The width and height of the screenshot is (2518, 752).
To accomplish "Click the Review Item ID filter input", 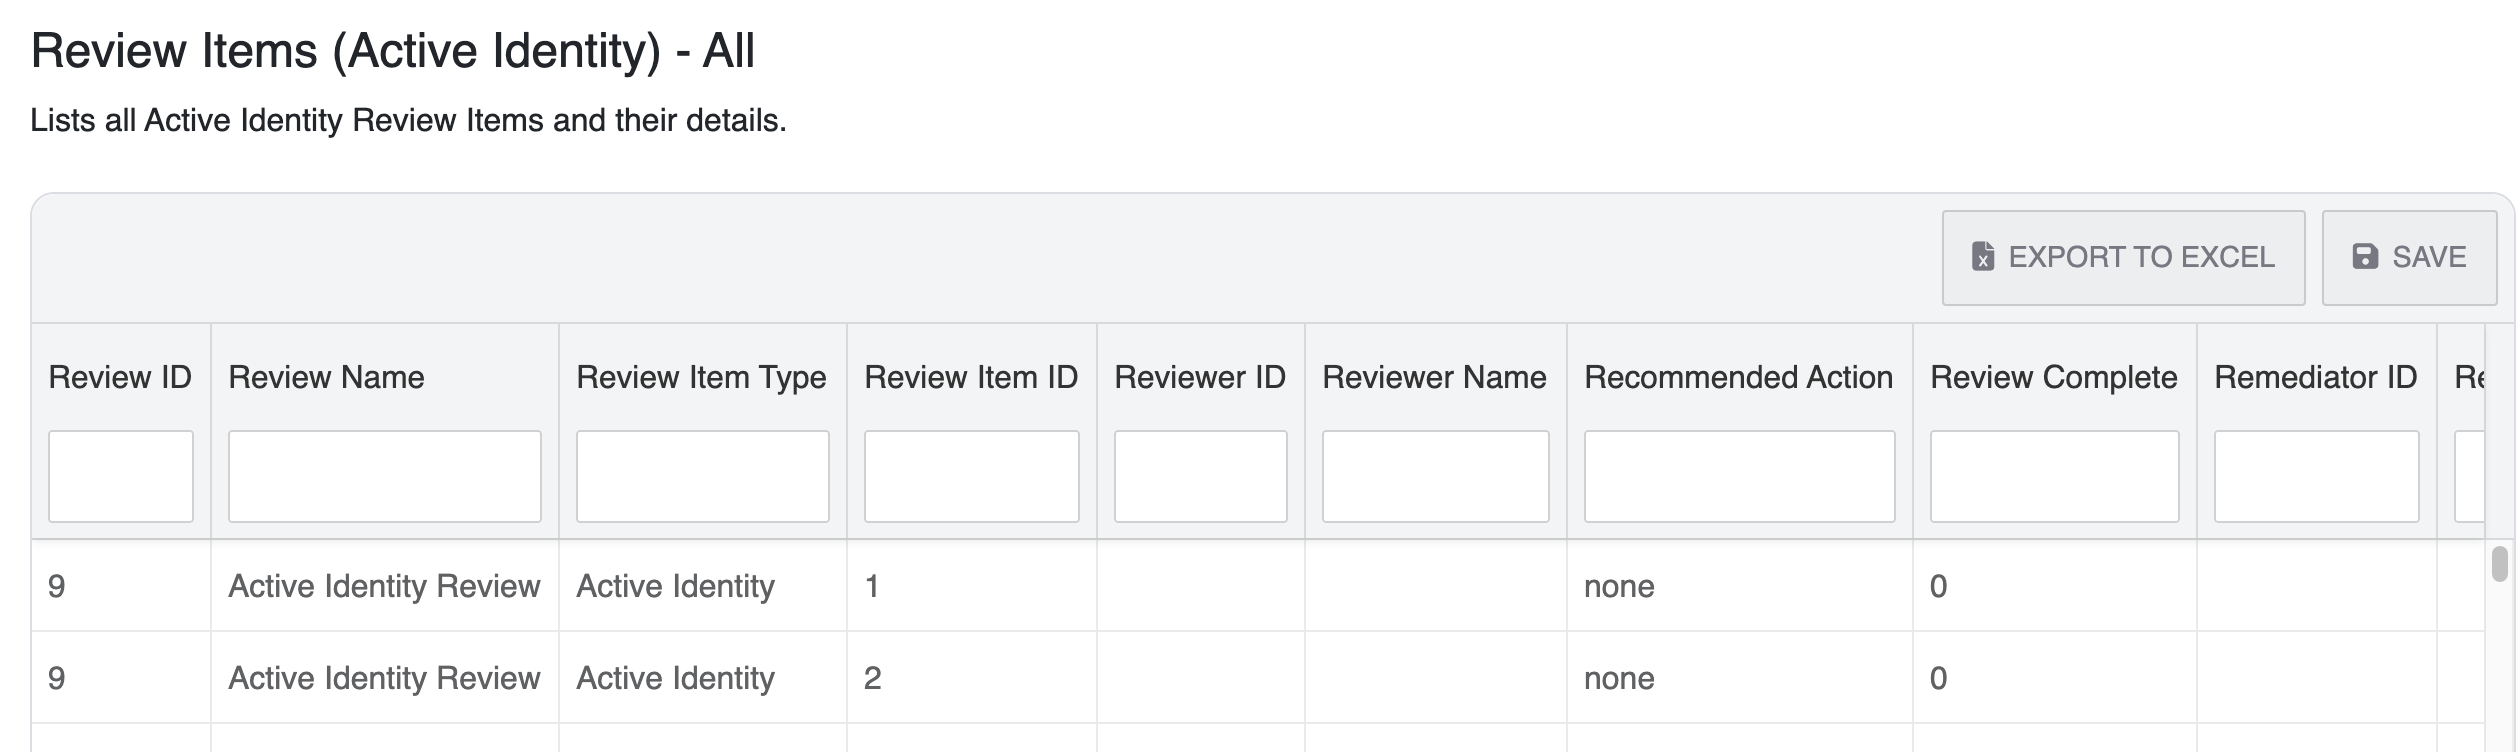I will click(x=971, y=476).
